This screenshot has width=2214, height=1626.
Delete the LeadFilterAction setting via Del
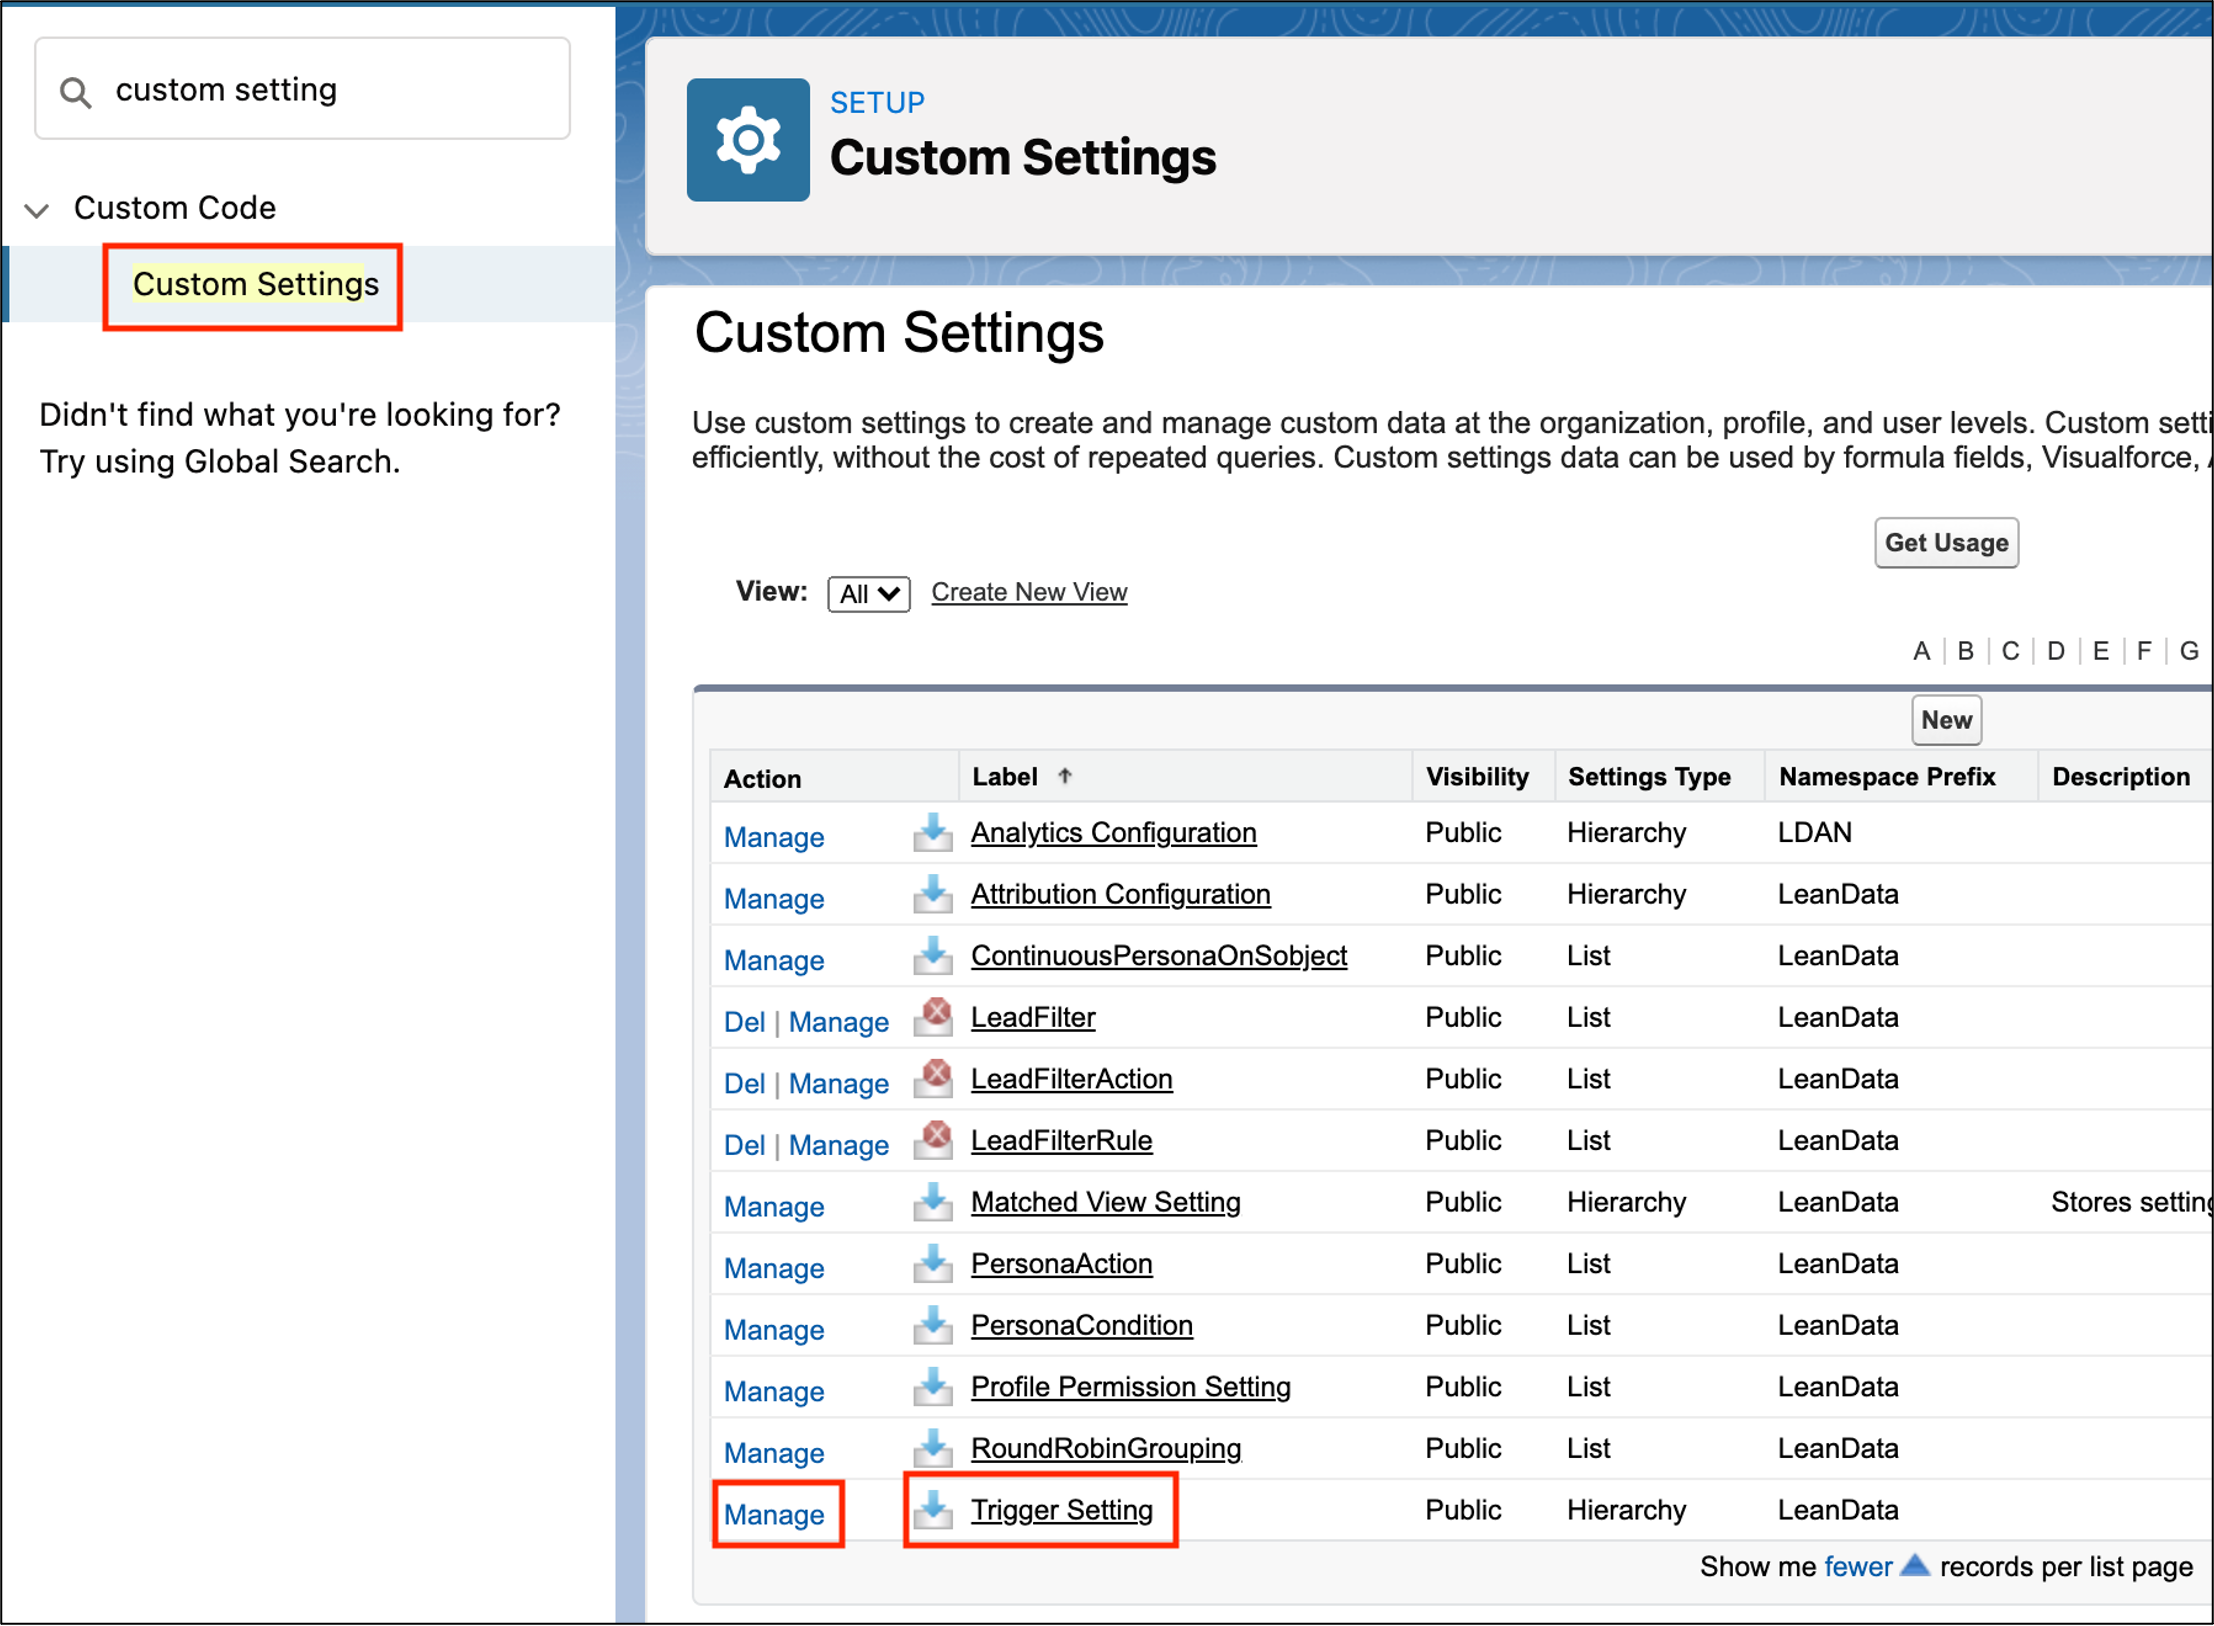(x=743, y=1083)
